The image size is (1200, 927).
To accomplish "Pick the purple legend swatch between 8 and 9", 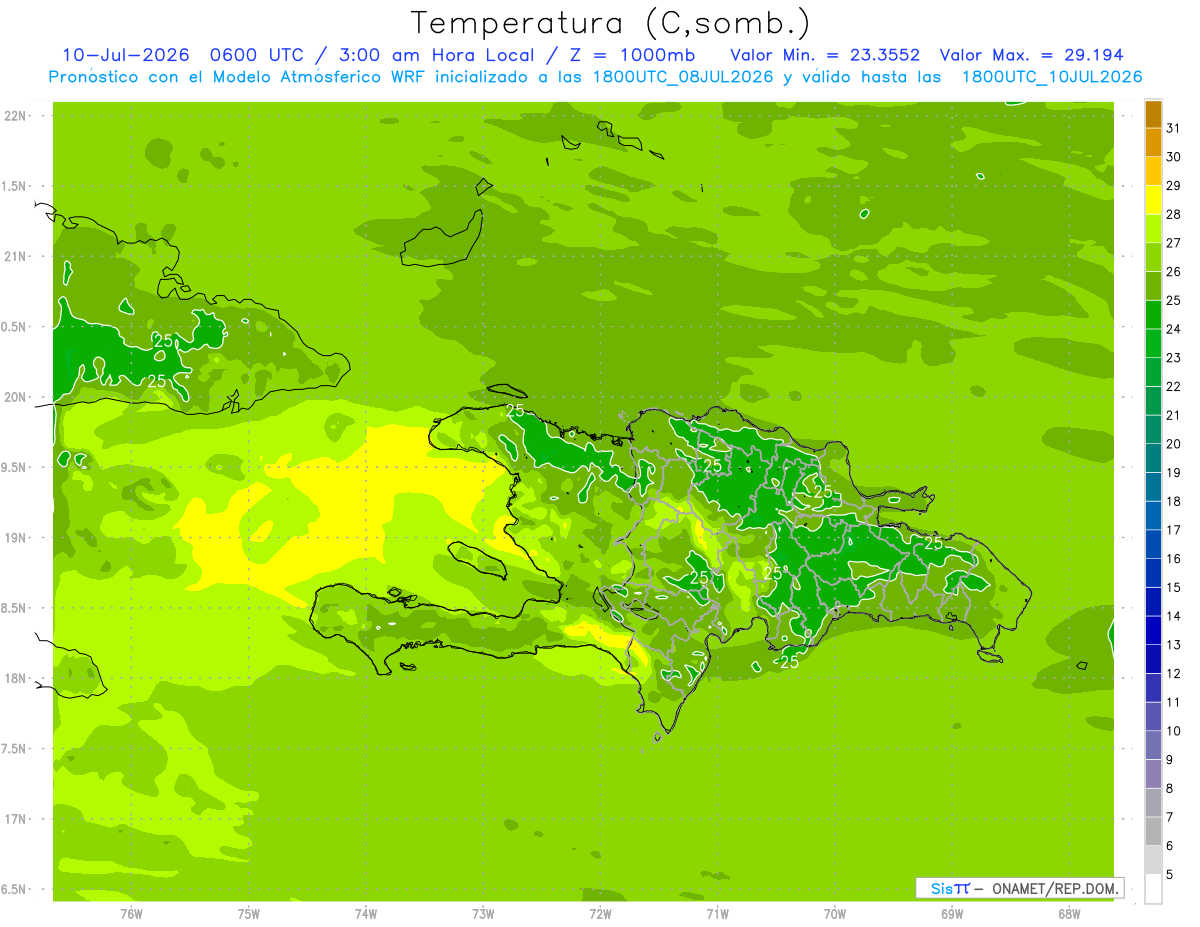I will (1153, 774).
